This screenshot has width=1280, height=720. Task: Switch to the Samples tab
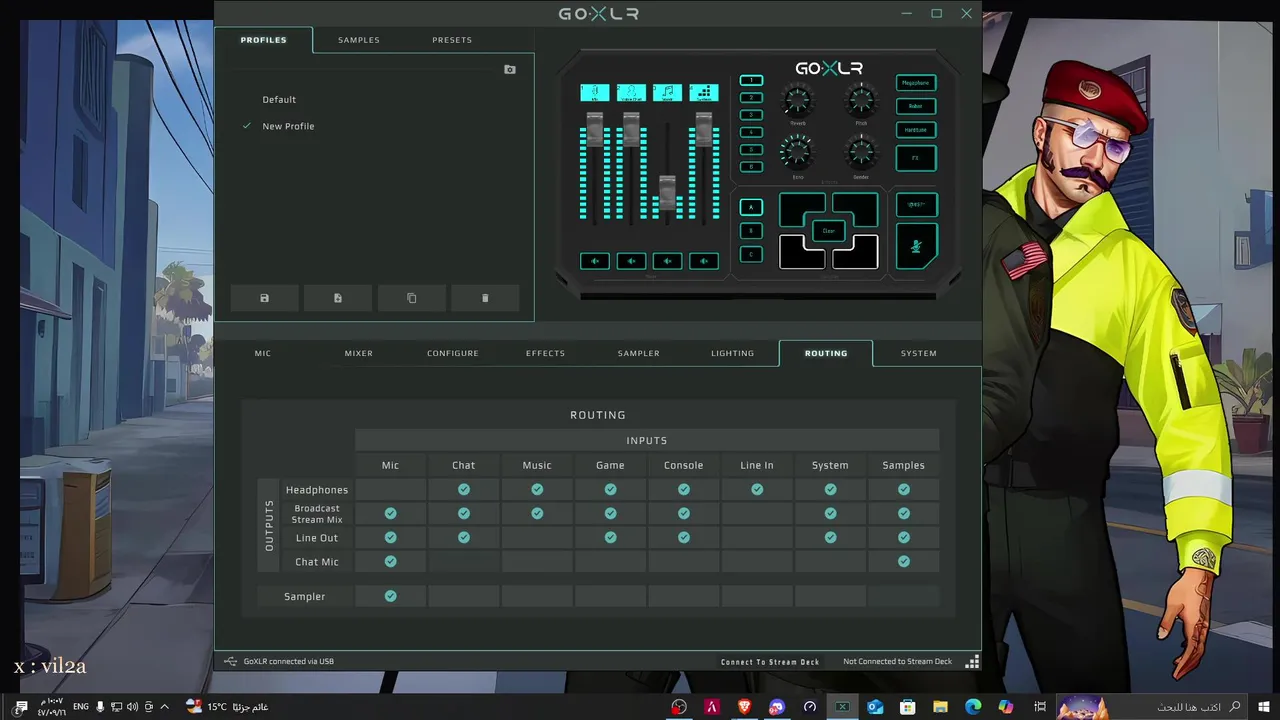(x=359, y=40)
